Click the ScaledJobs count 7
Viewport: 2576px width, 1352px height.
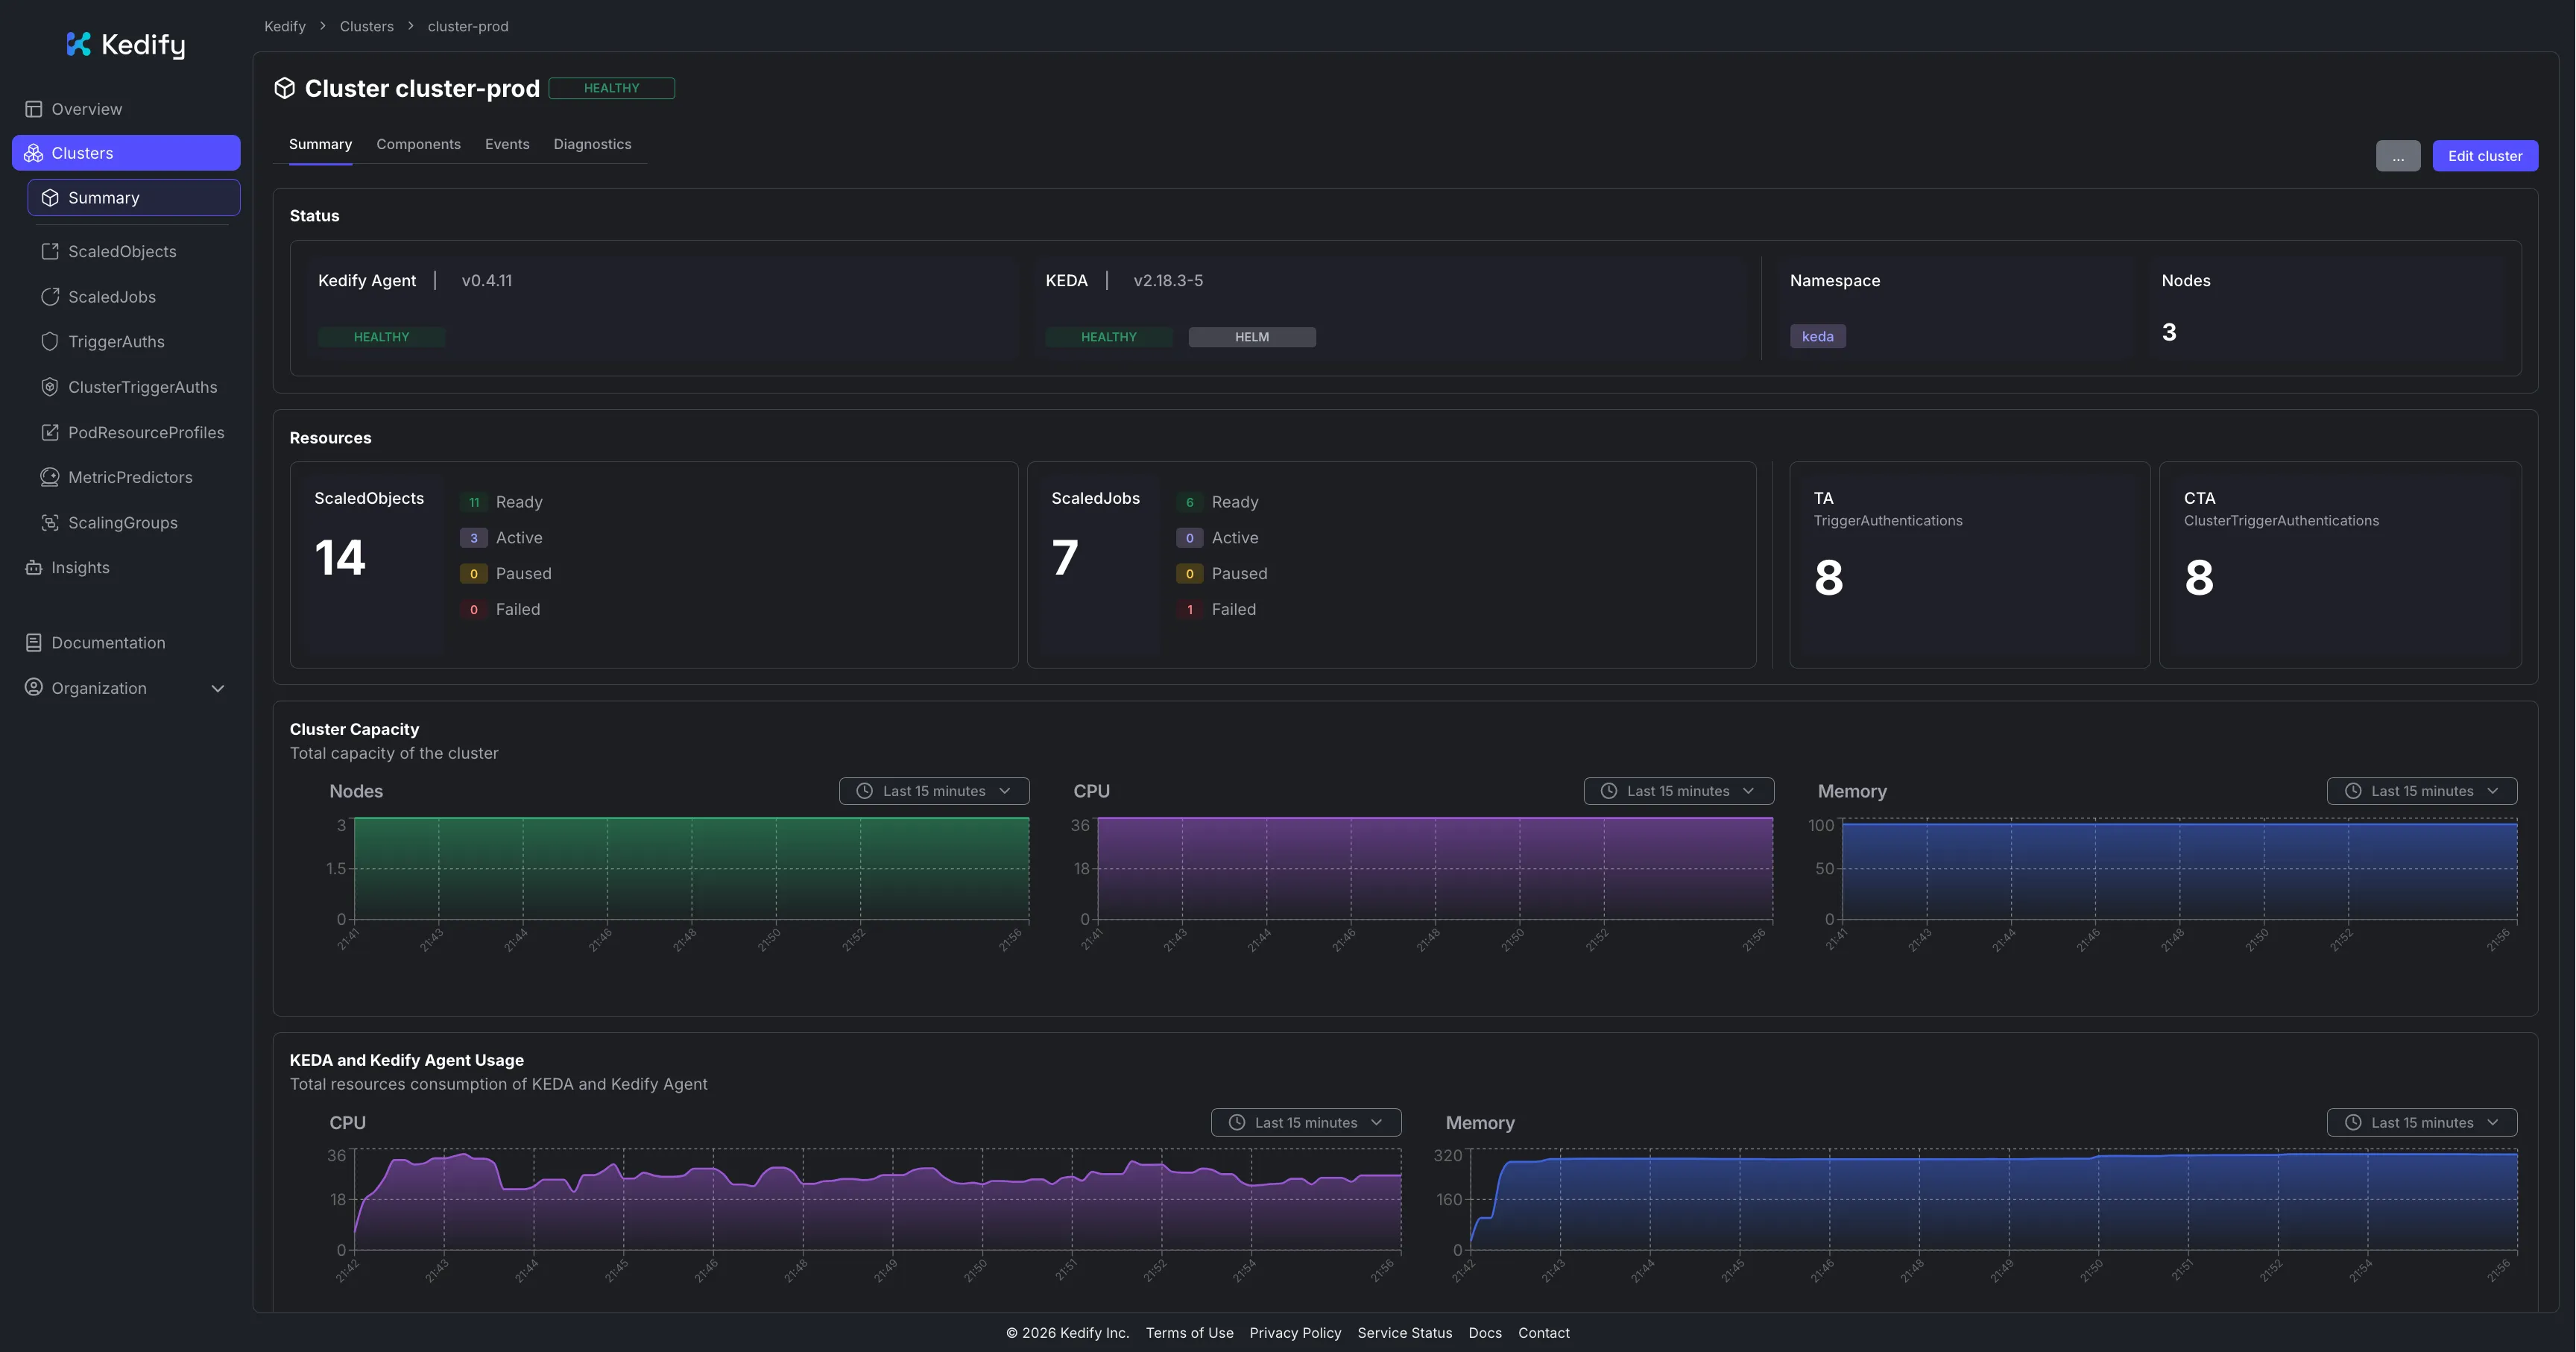coord(1065,558)
